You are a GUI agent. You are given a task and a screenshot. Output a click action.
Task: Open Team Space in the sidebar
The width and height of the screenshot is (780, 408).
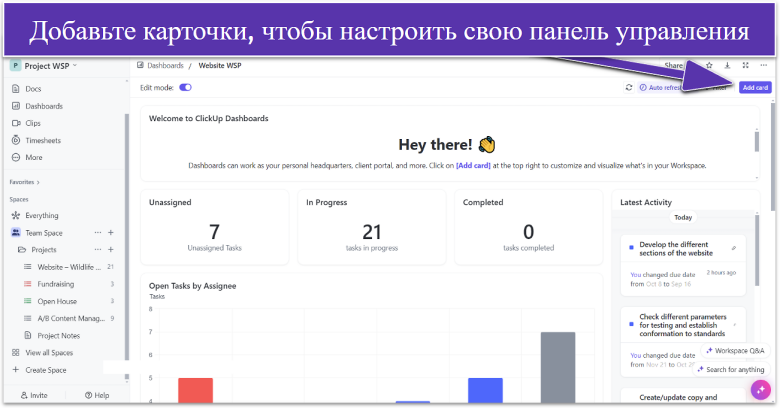point(44,233)
